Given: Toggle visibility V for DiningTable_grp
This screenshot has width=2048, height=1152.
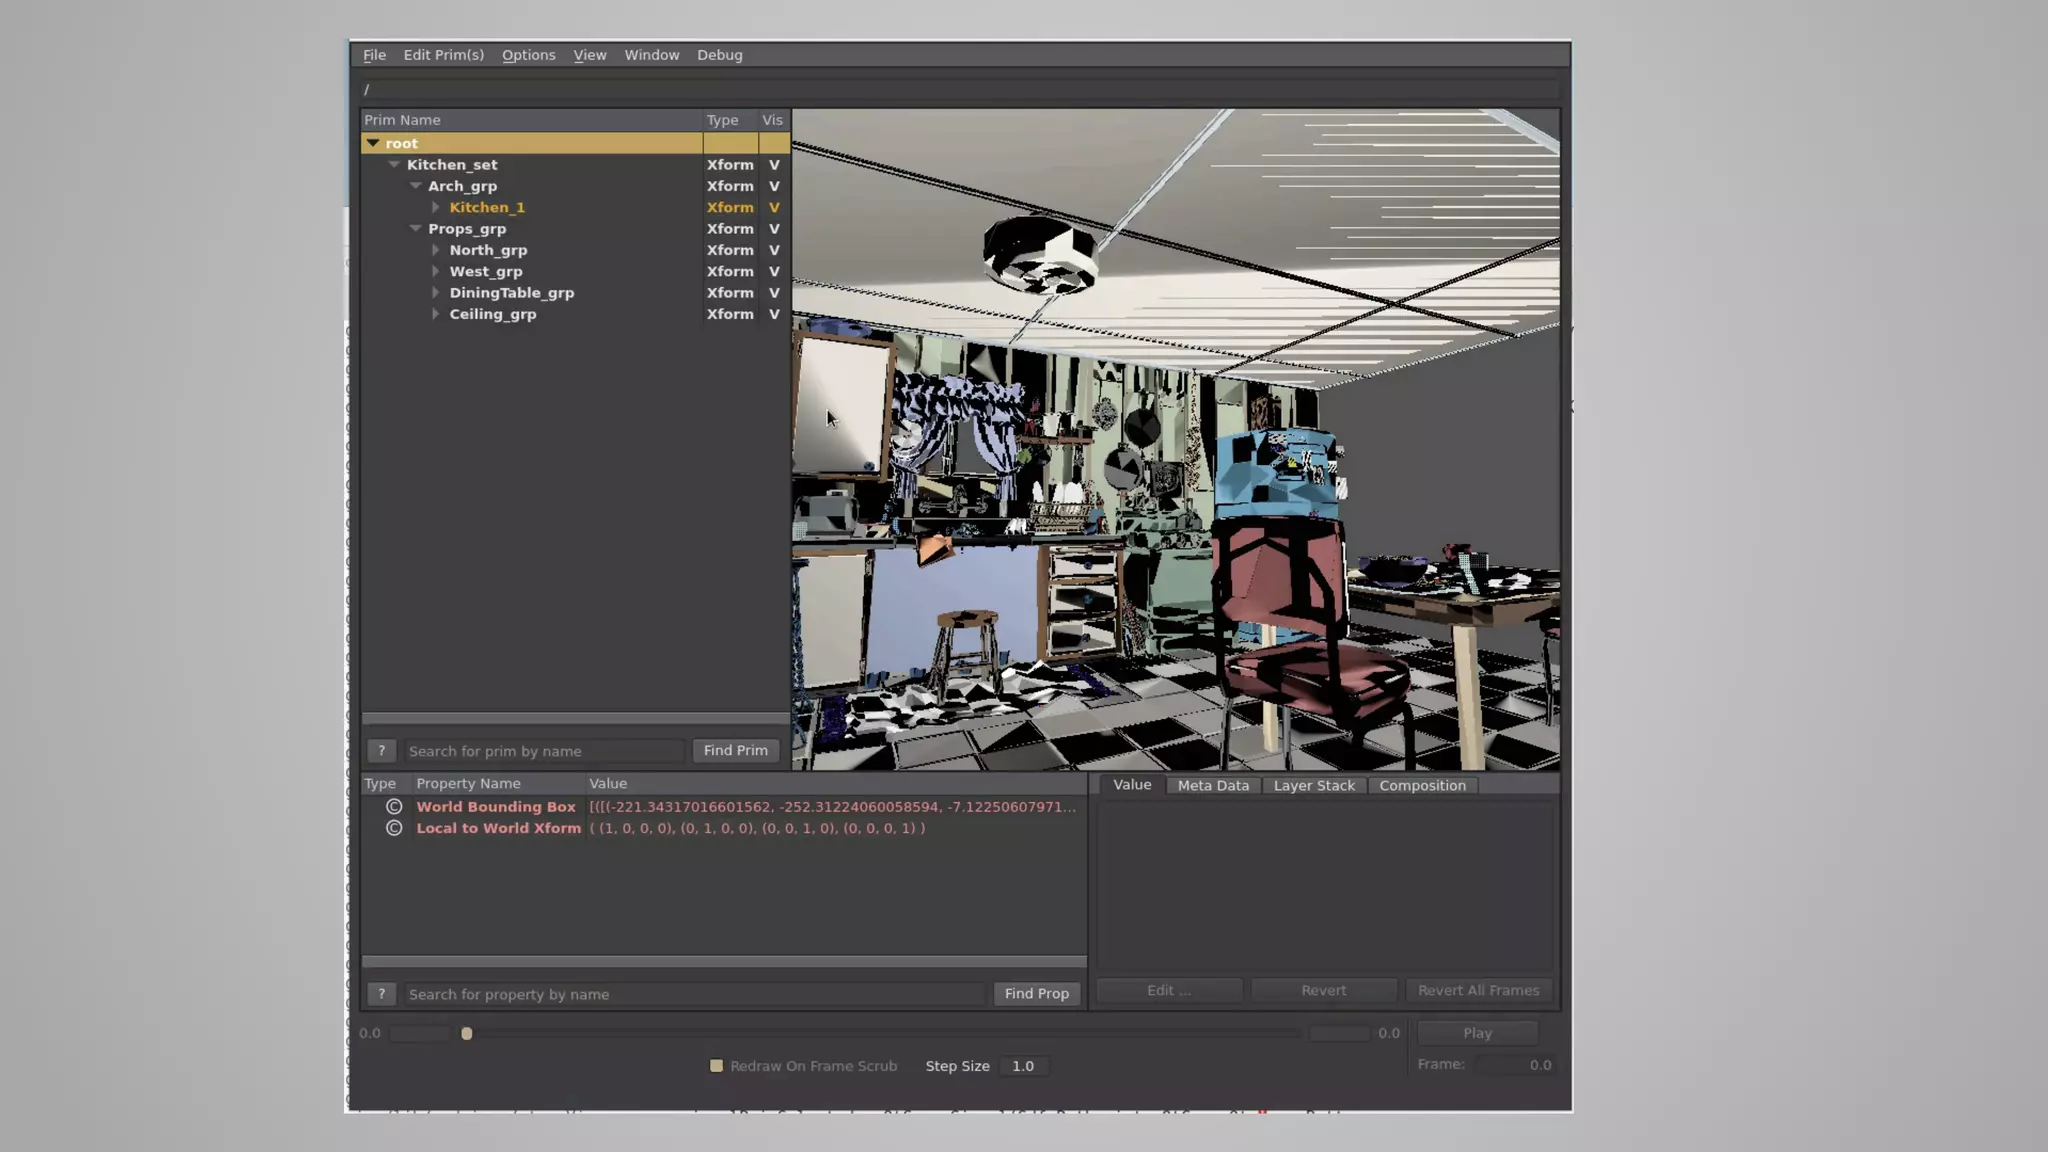Looking at the screenshot, I should coord(773,293).
